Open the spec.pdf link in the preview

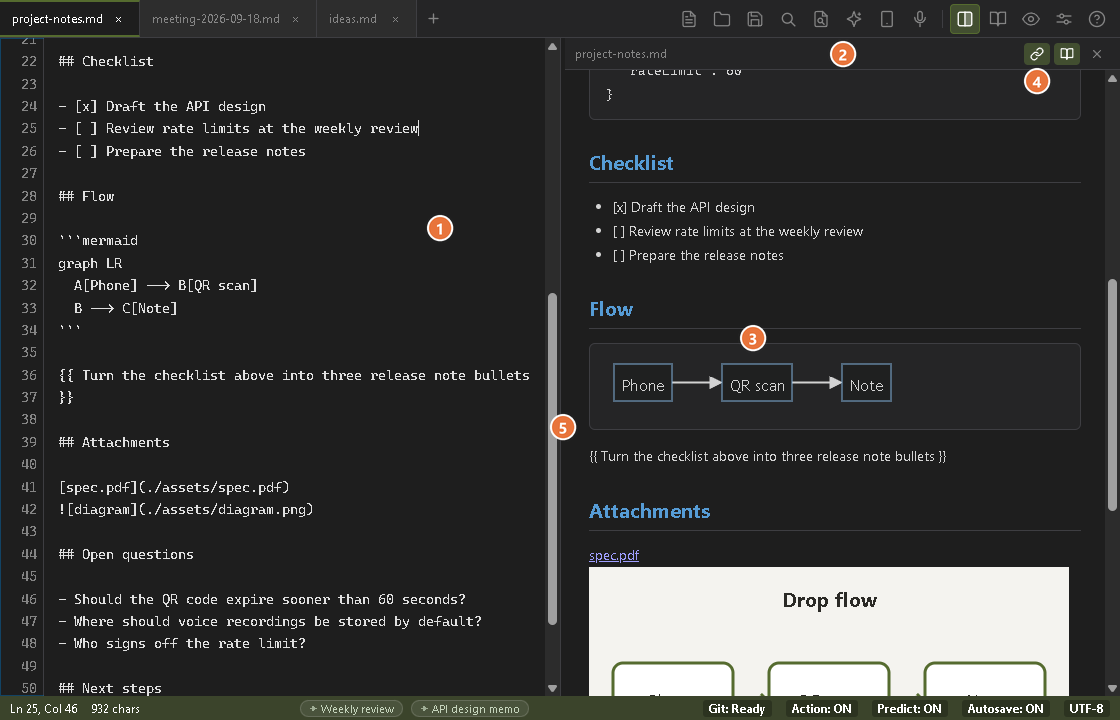pos(614,555)
